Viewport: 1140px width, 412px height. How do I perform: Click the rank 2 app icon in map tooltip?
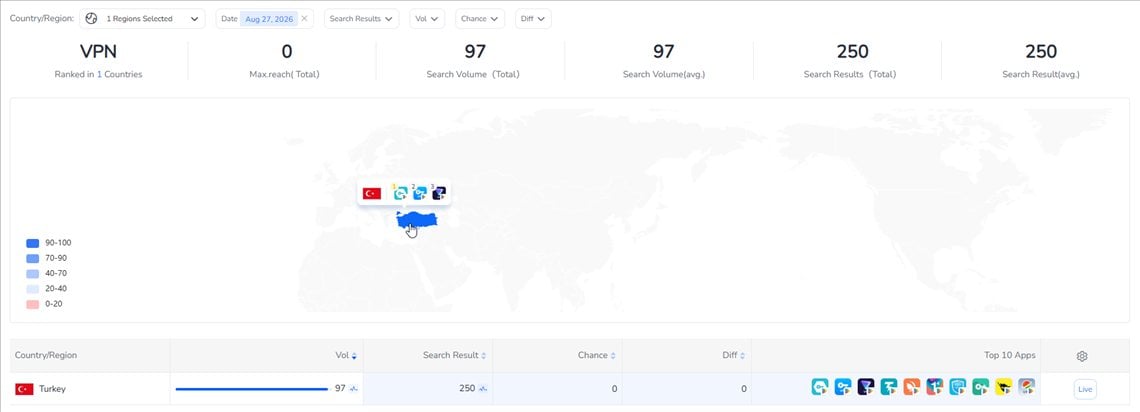420,193
